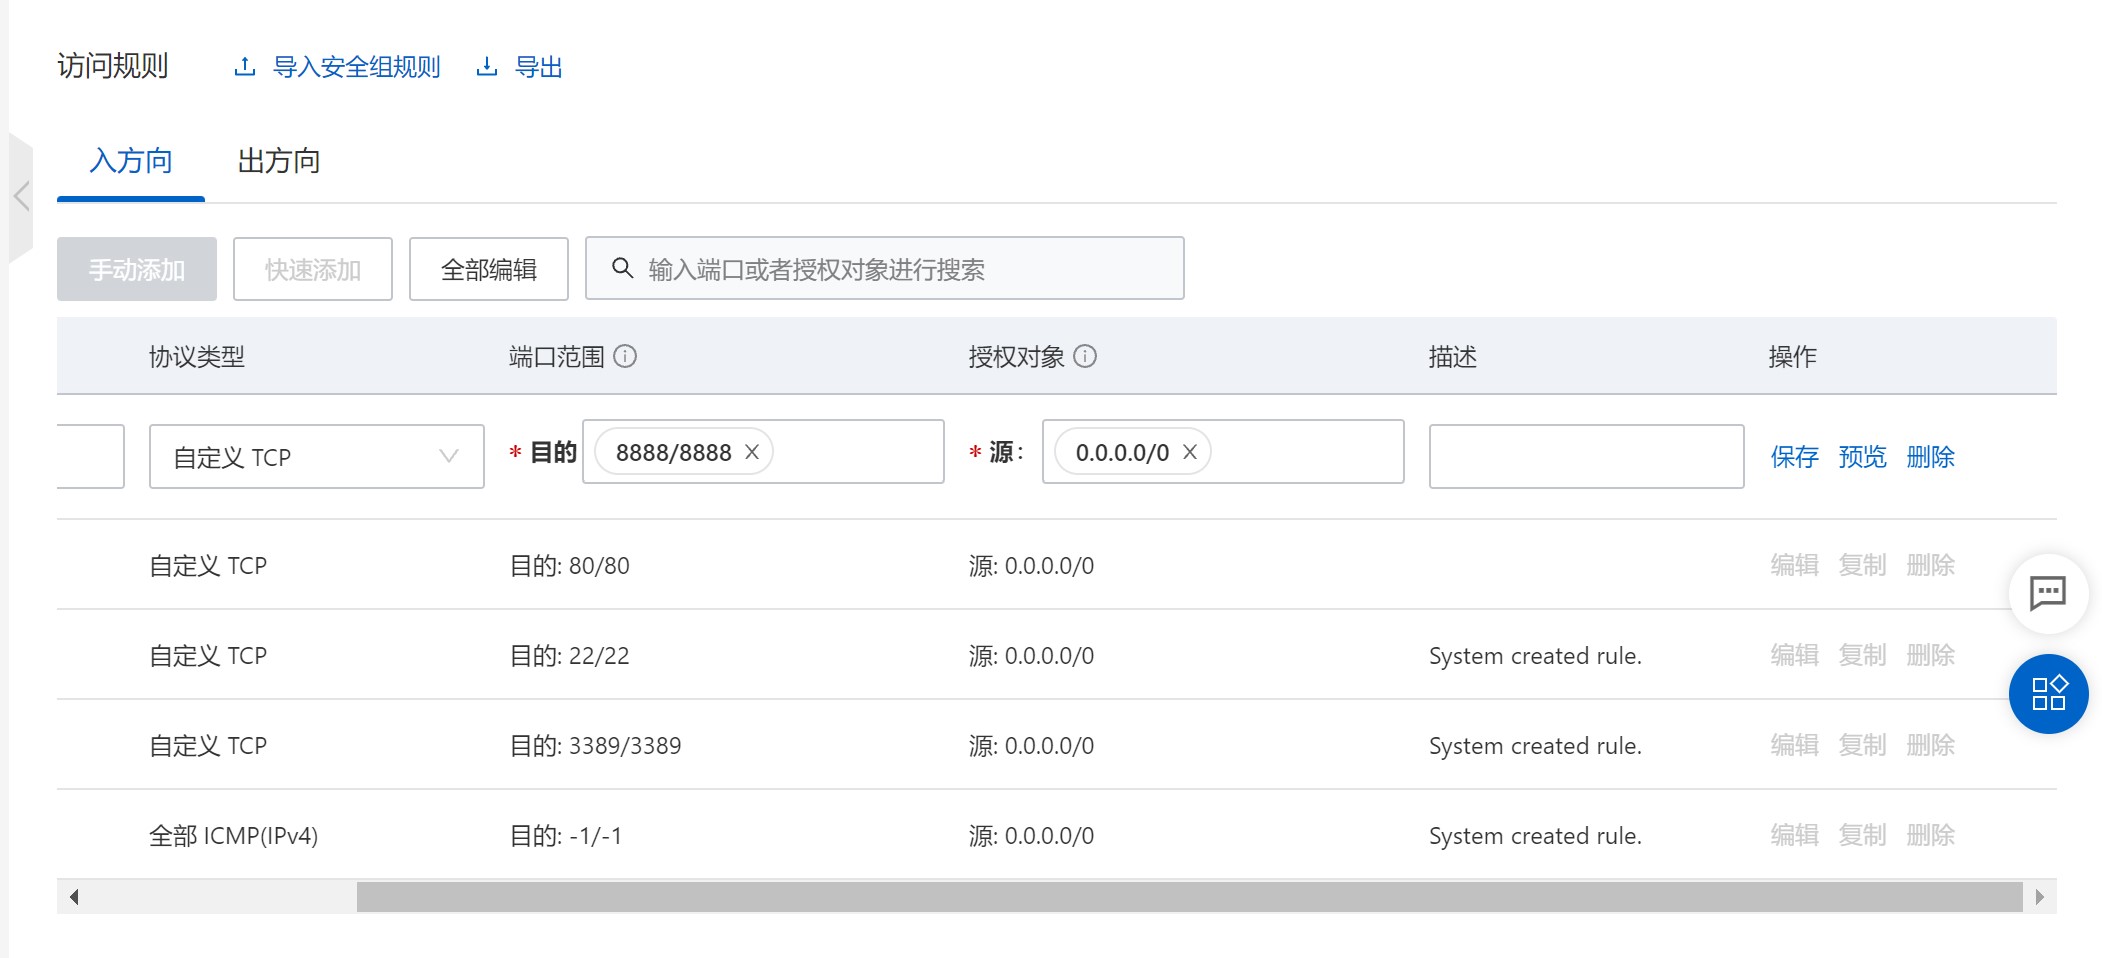The height and width of the screenshot is (958, 2102).
Task: Select the 目的: 22/22 cell
Action: tap(570, 656)
